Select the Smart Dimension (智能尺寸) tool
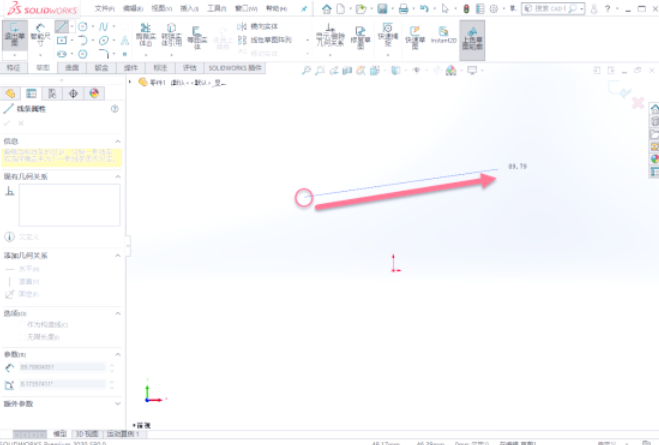Screen dimensions: 659x445 [41, 36]
